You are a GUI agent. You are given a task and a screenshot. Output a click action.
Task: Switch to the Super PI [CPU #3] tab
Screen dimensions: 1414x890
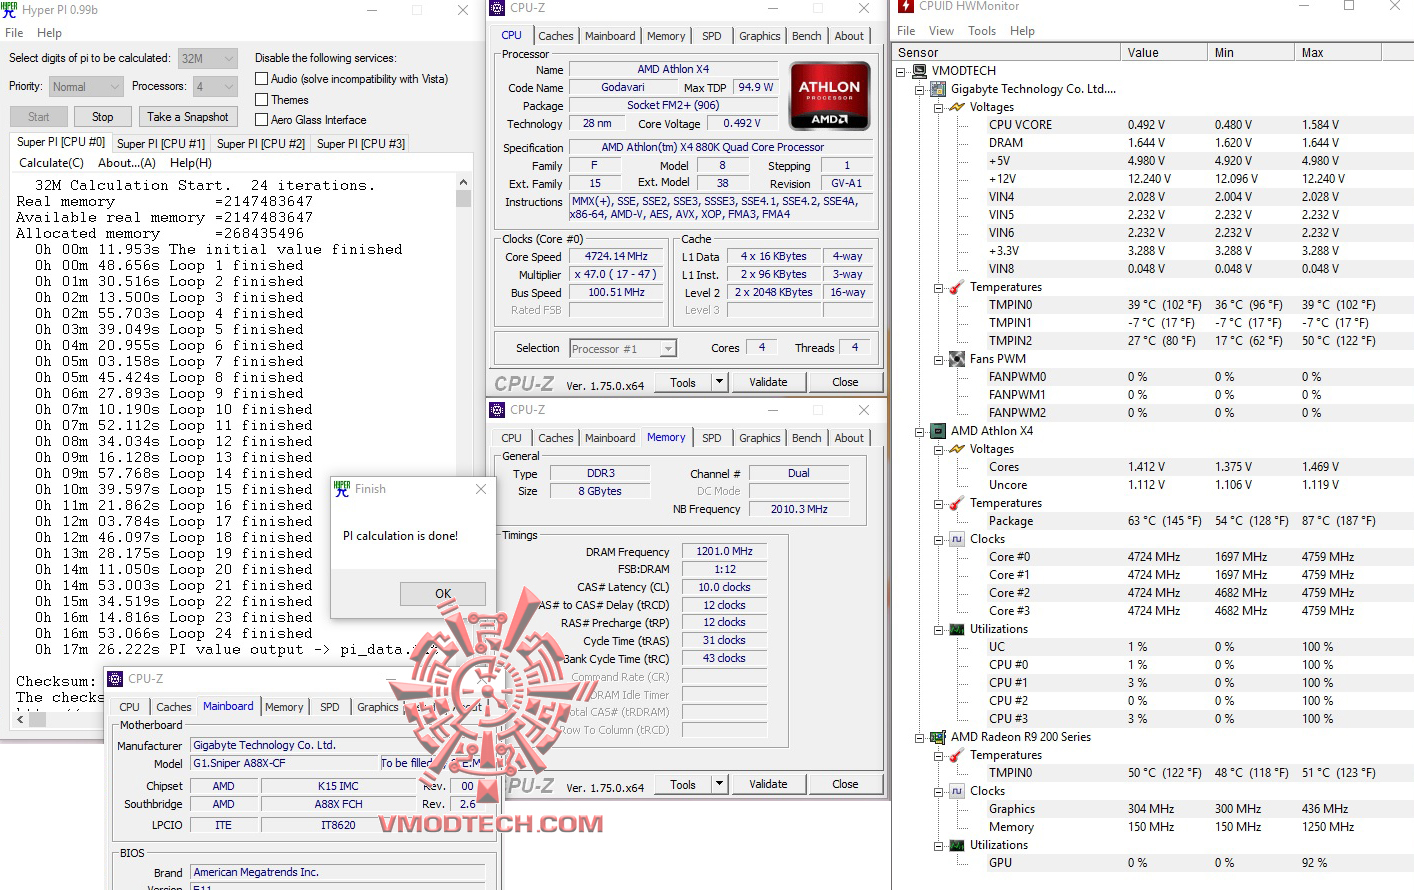click(x=361, y=144)
